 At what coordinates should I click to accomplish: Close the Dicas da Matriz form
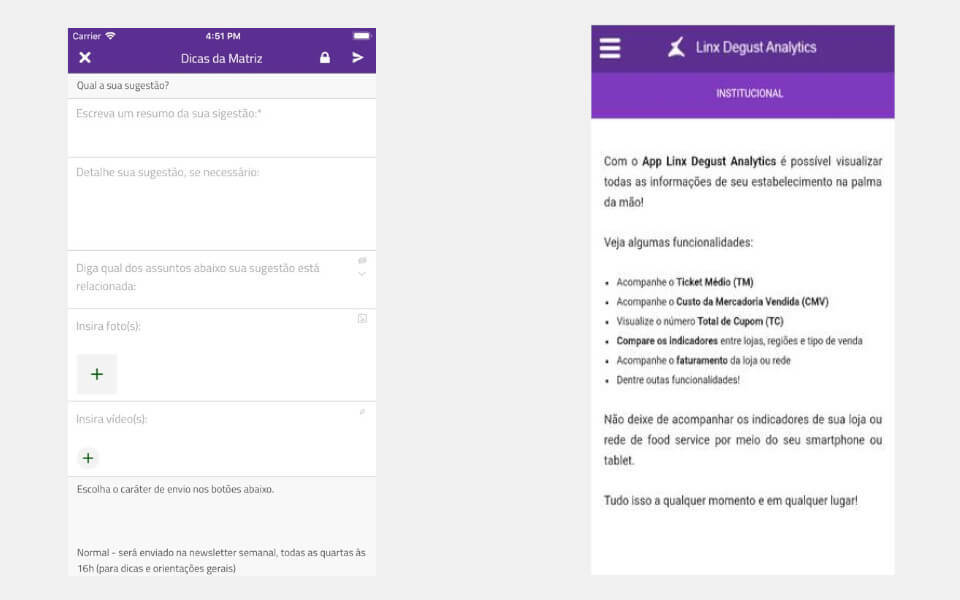85,58
